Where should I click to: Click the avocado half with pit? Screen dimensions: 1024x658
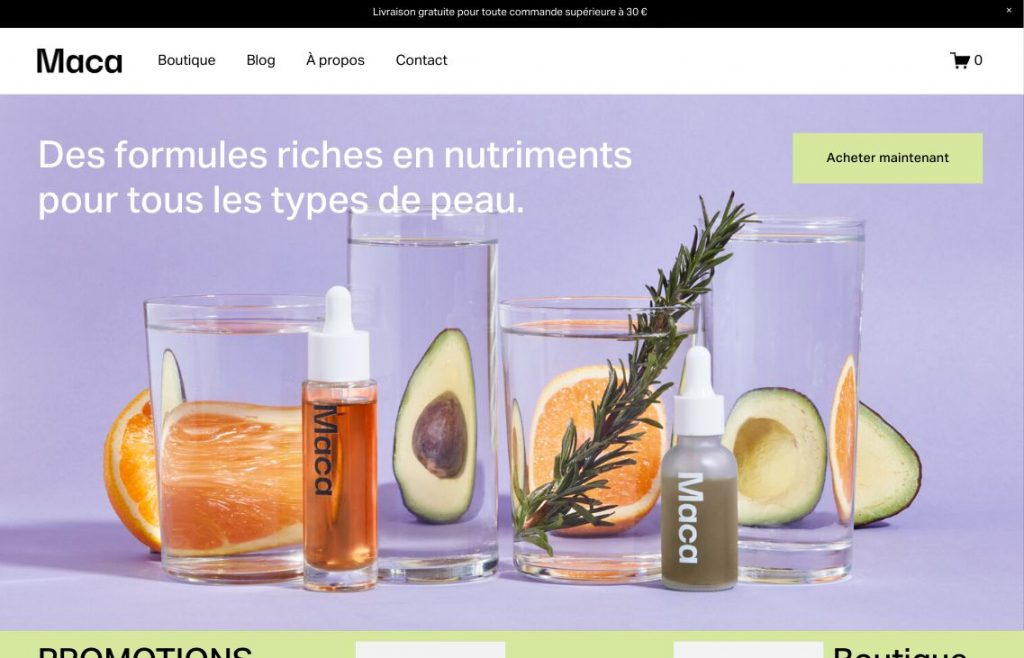point(436,426)
